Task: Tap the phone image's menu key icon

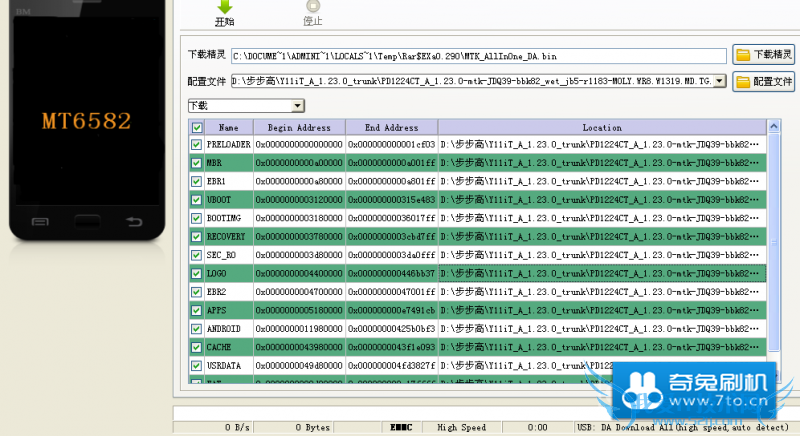Action: click(38, 220)
